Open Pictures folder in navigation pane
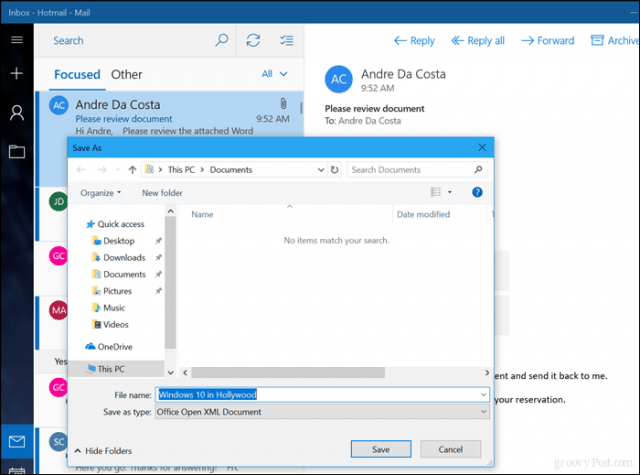640x475 pixels. 112,291
